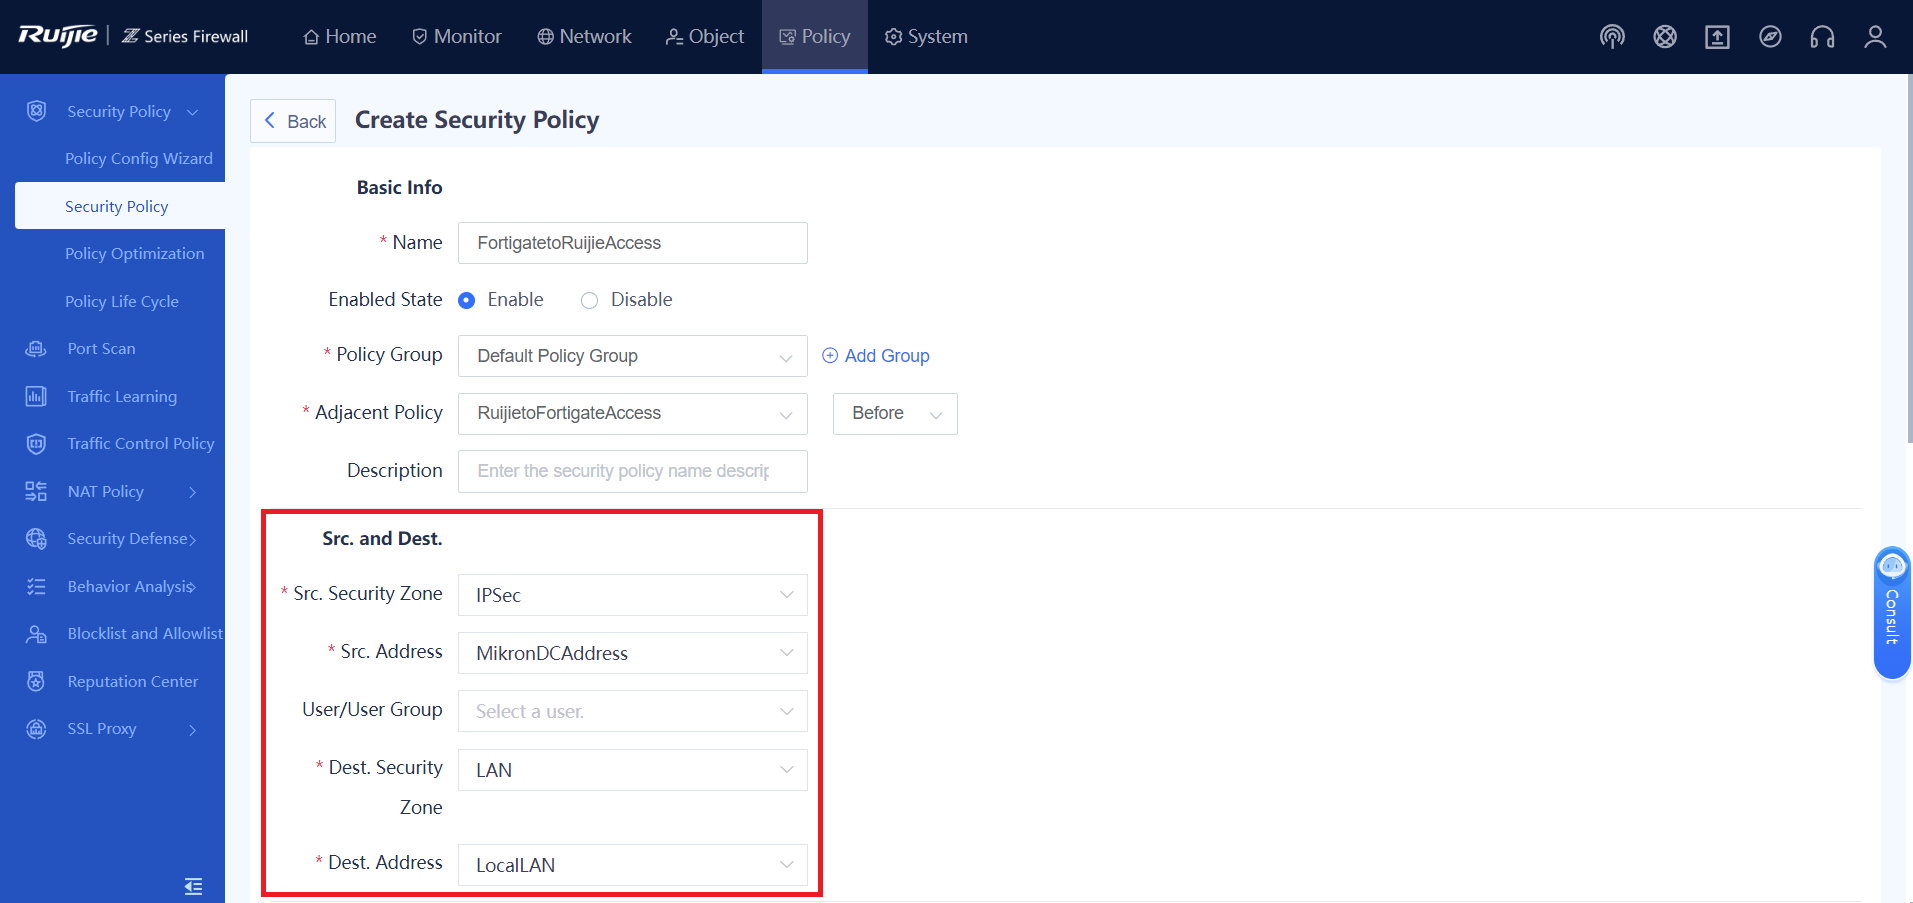Go to the Home tab
Viewport: 1913px width, 903px height.
click(x=340, y=37)
